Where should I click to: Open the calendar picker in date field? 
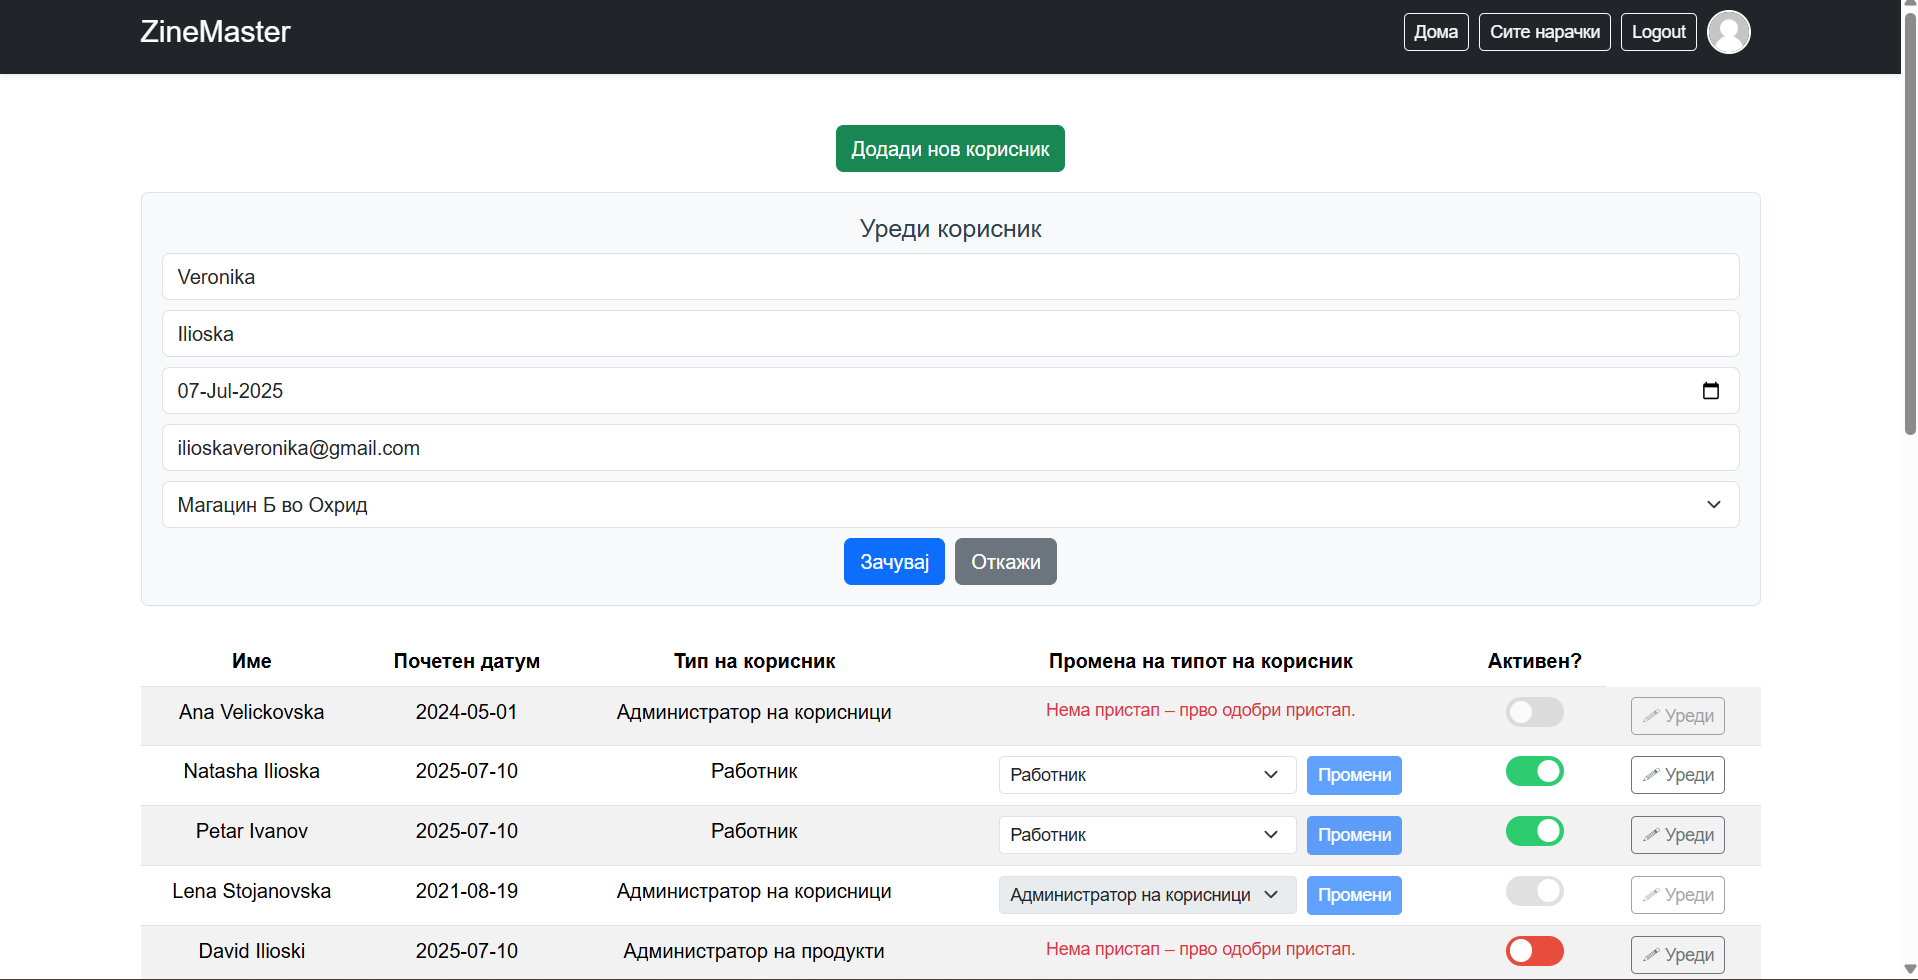(x=1710, y=391)
